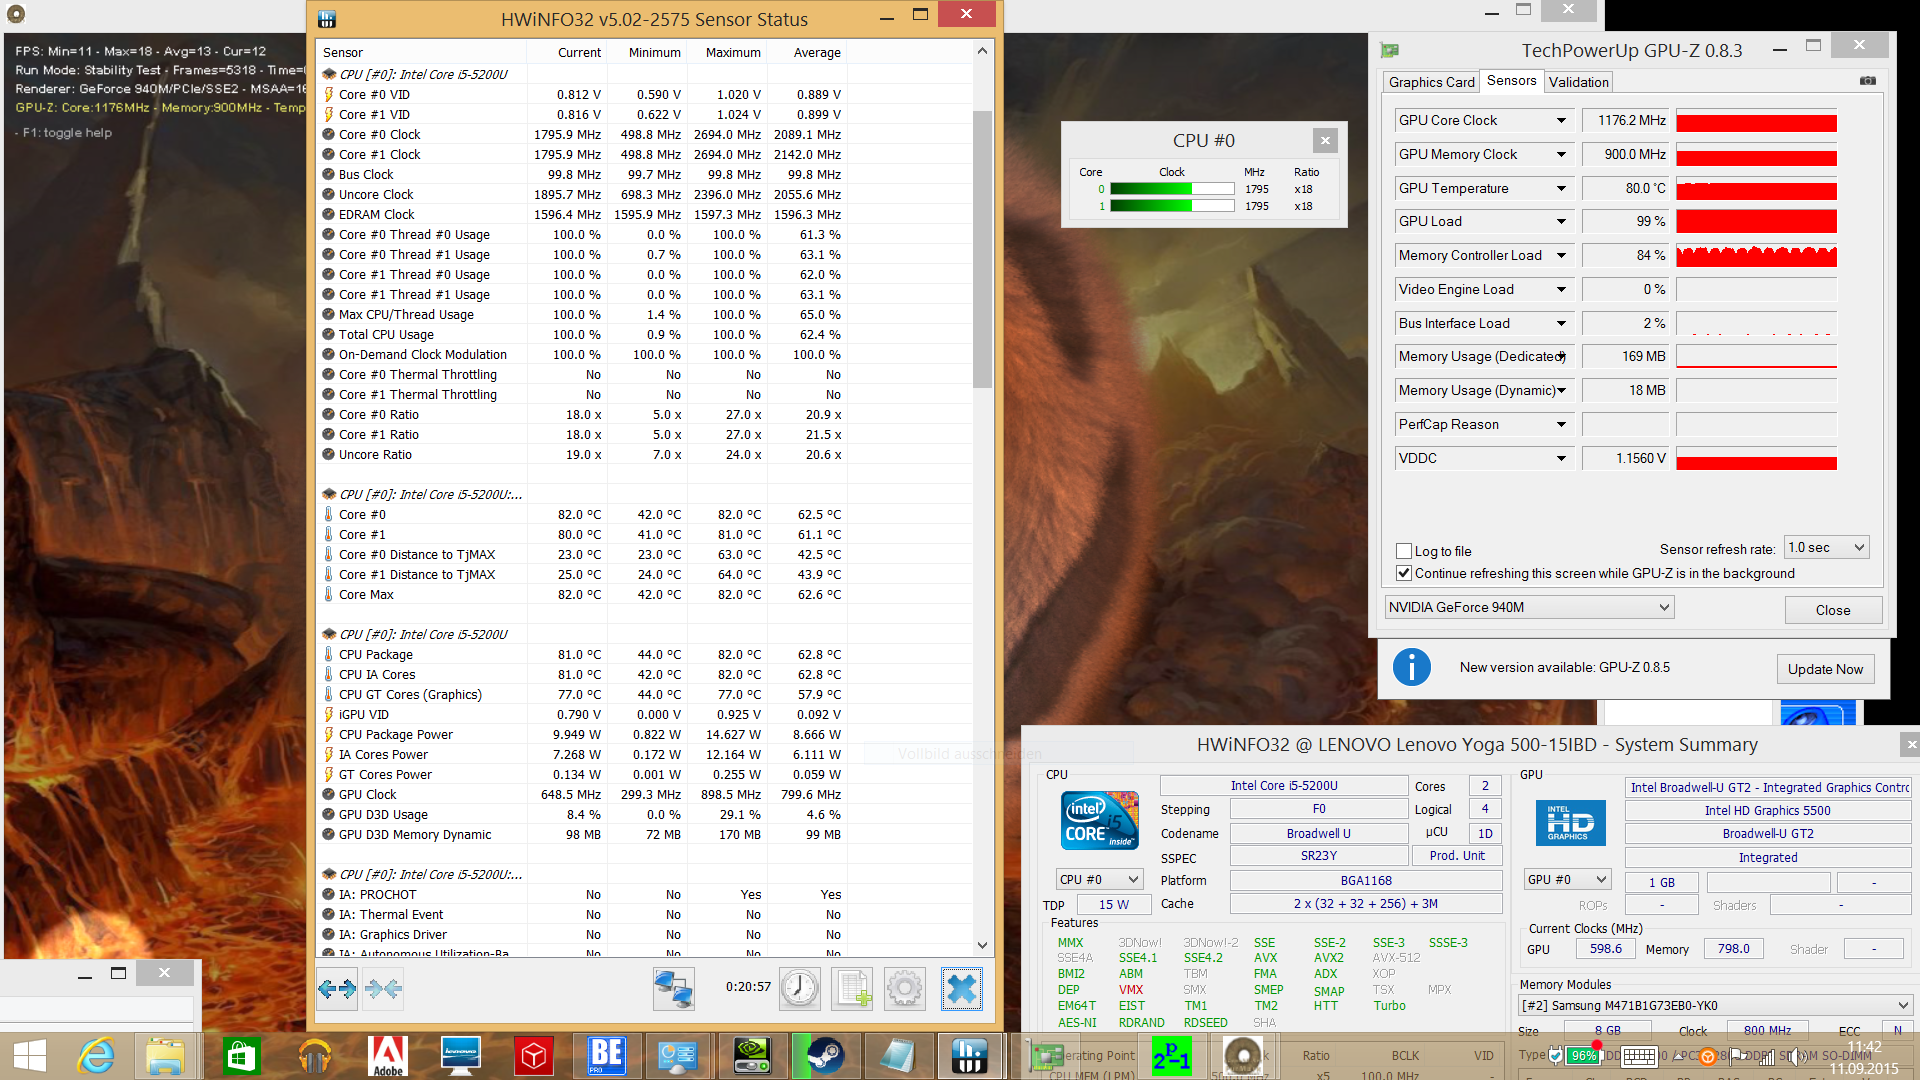This screenshot has width=1920, height=1080.
Task: Open Steam from the taskbar
Action: coord(824,1055)
